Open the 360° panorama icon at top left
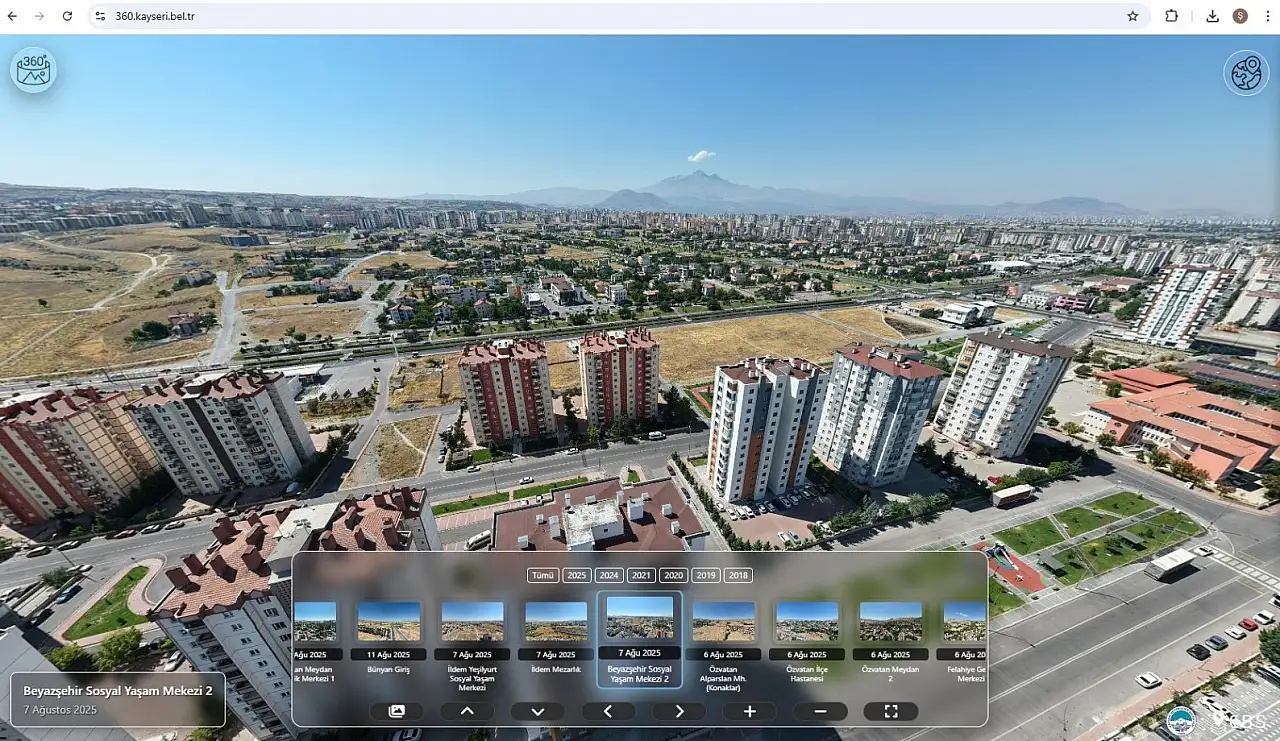Screen dimensions: 1280x741 [x=33, y=70]
